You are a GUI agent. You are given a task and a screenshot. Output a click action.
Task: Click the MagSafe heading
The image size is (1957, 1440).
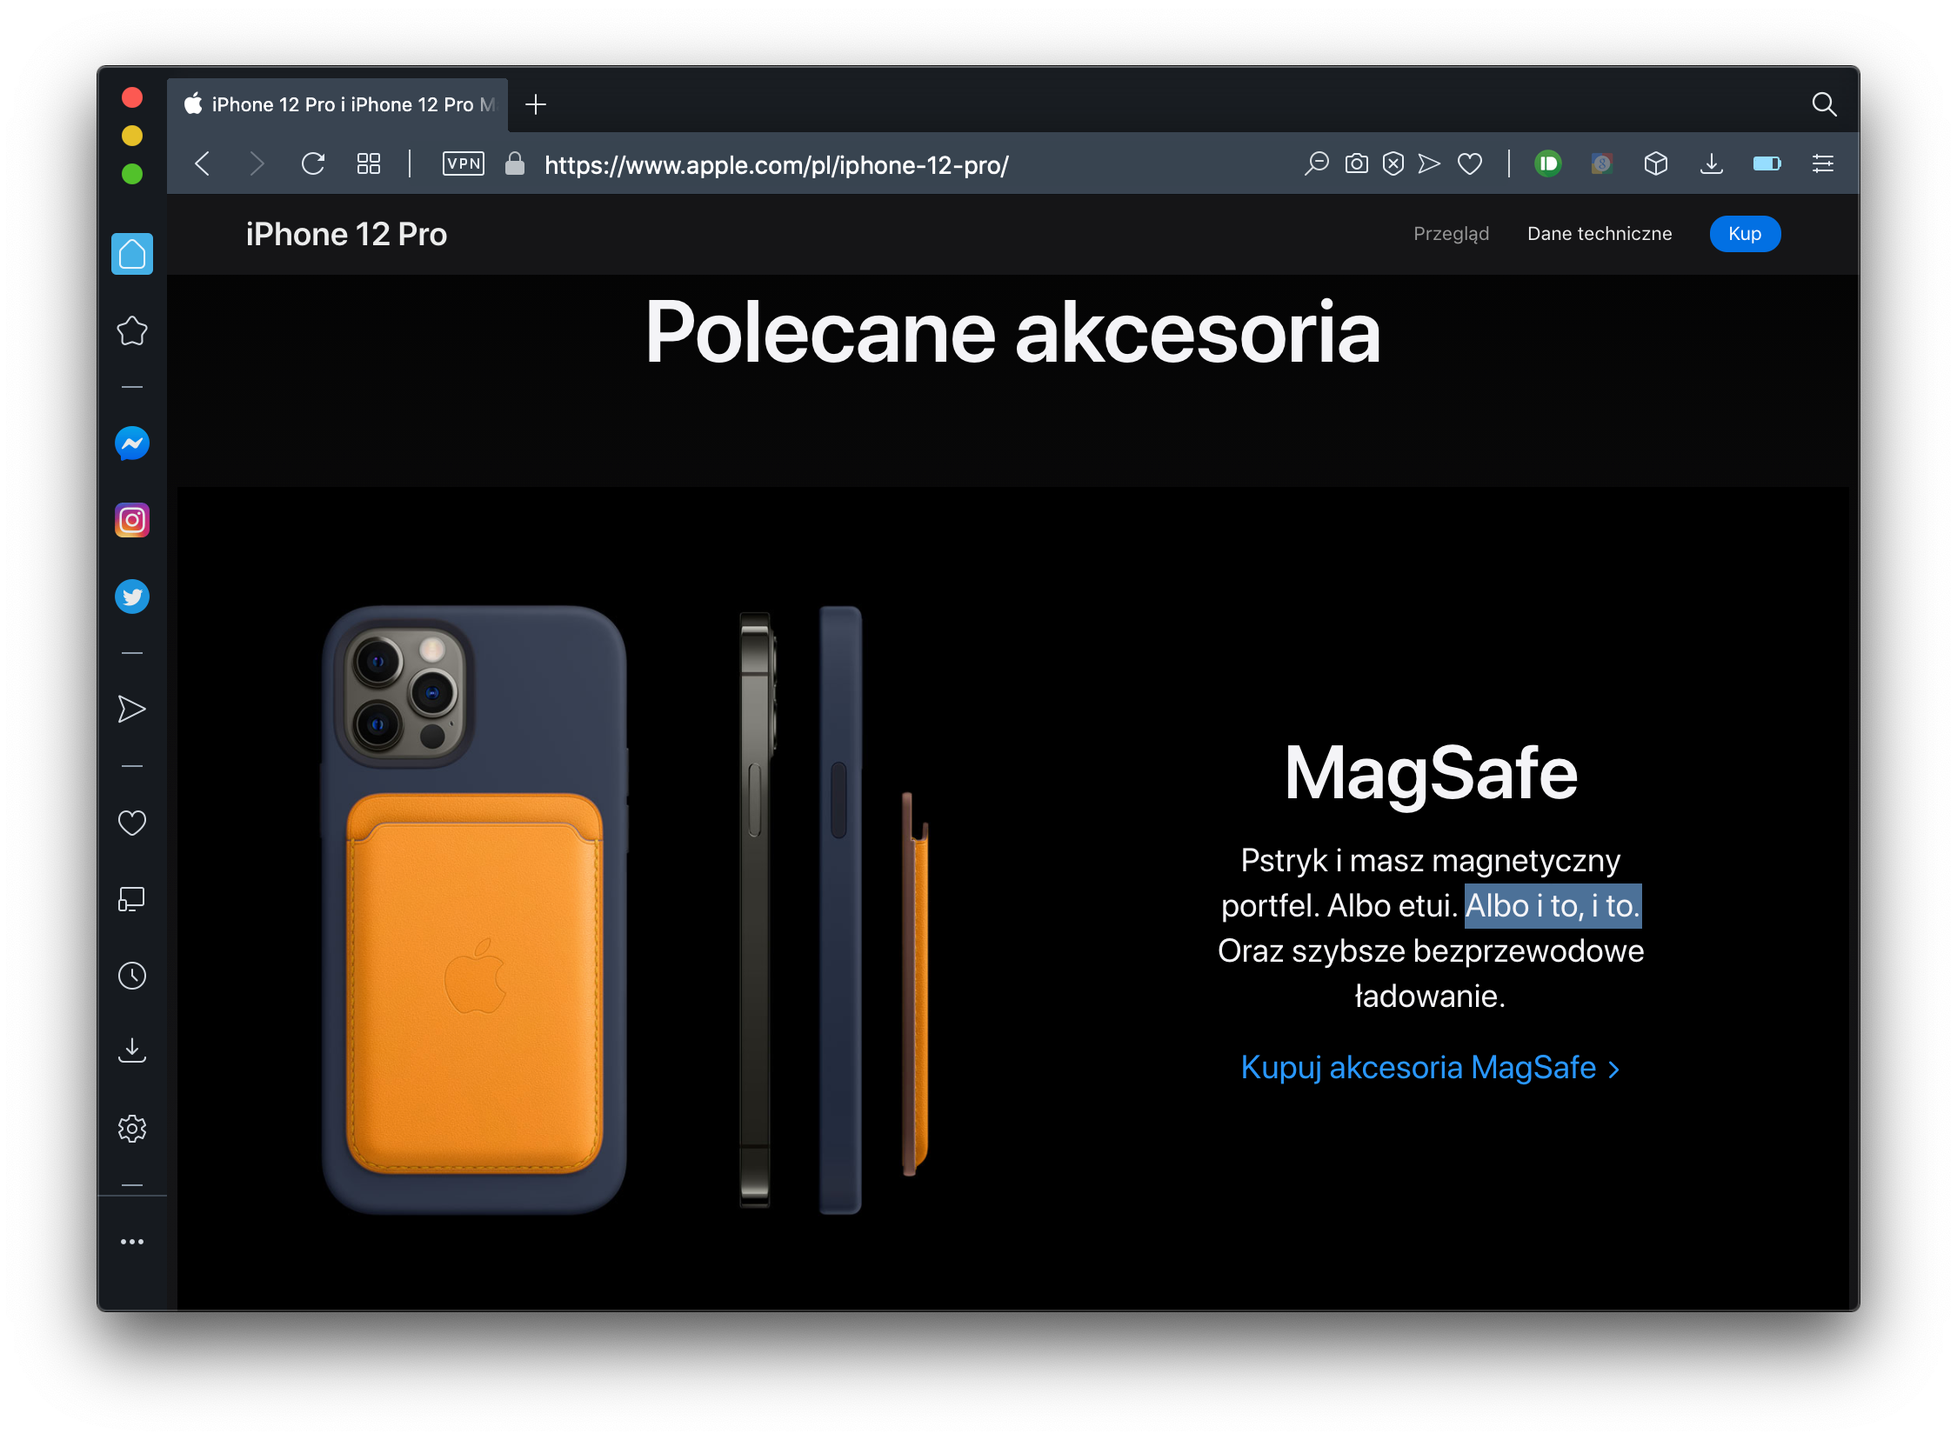click(1430, 773)
